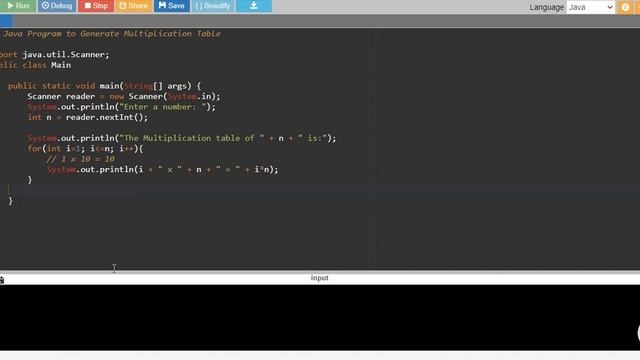The image size is (640, 360).
Task: Click the icon at the console's left edge
Action: click(2, 280)
